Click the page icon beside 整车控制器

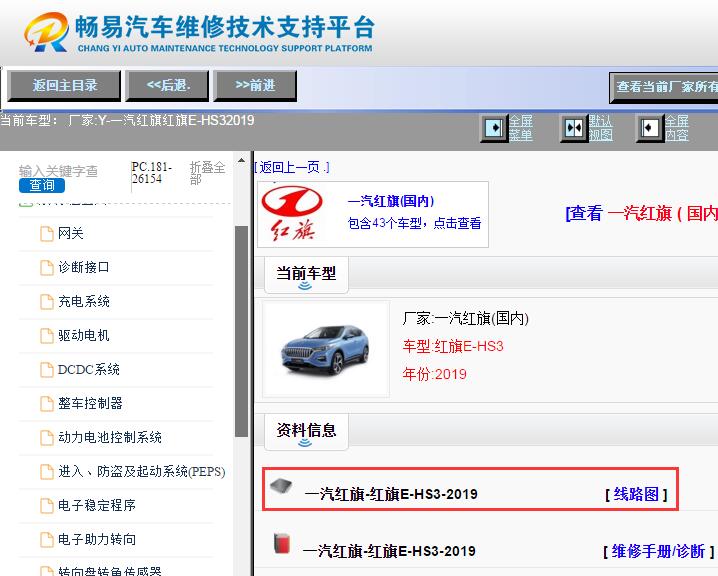(x=47, y=403)
